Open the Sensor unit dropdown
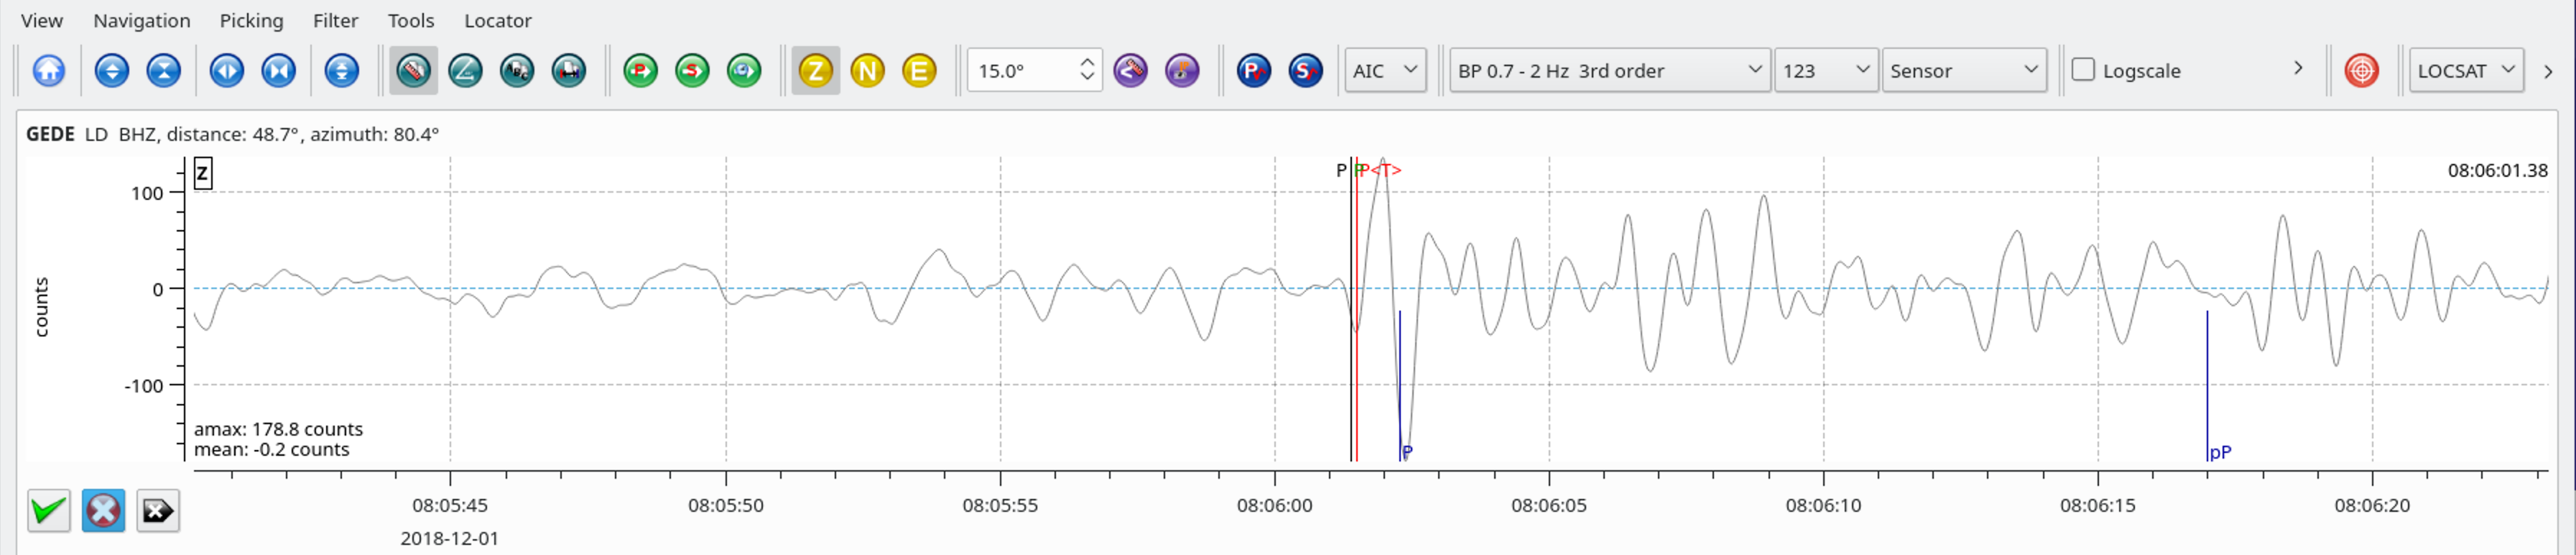The width and height of the screenshot is (2576, 555). 1964,71
